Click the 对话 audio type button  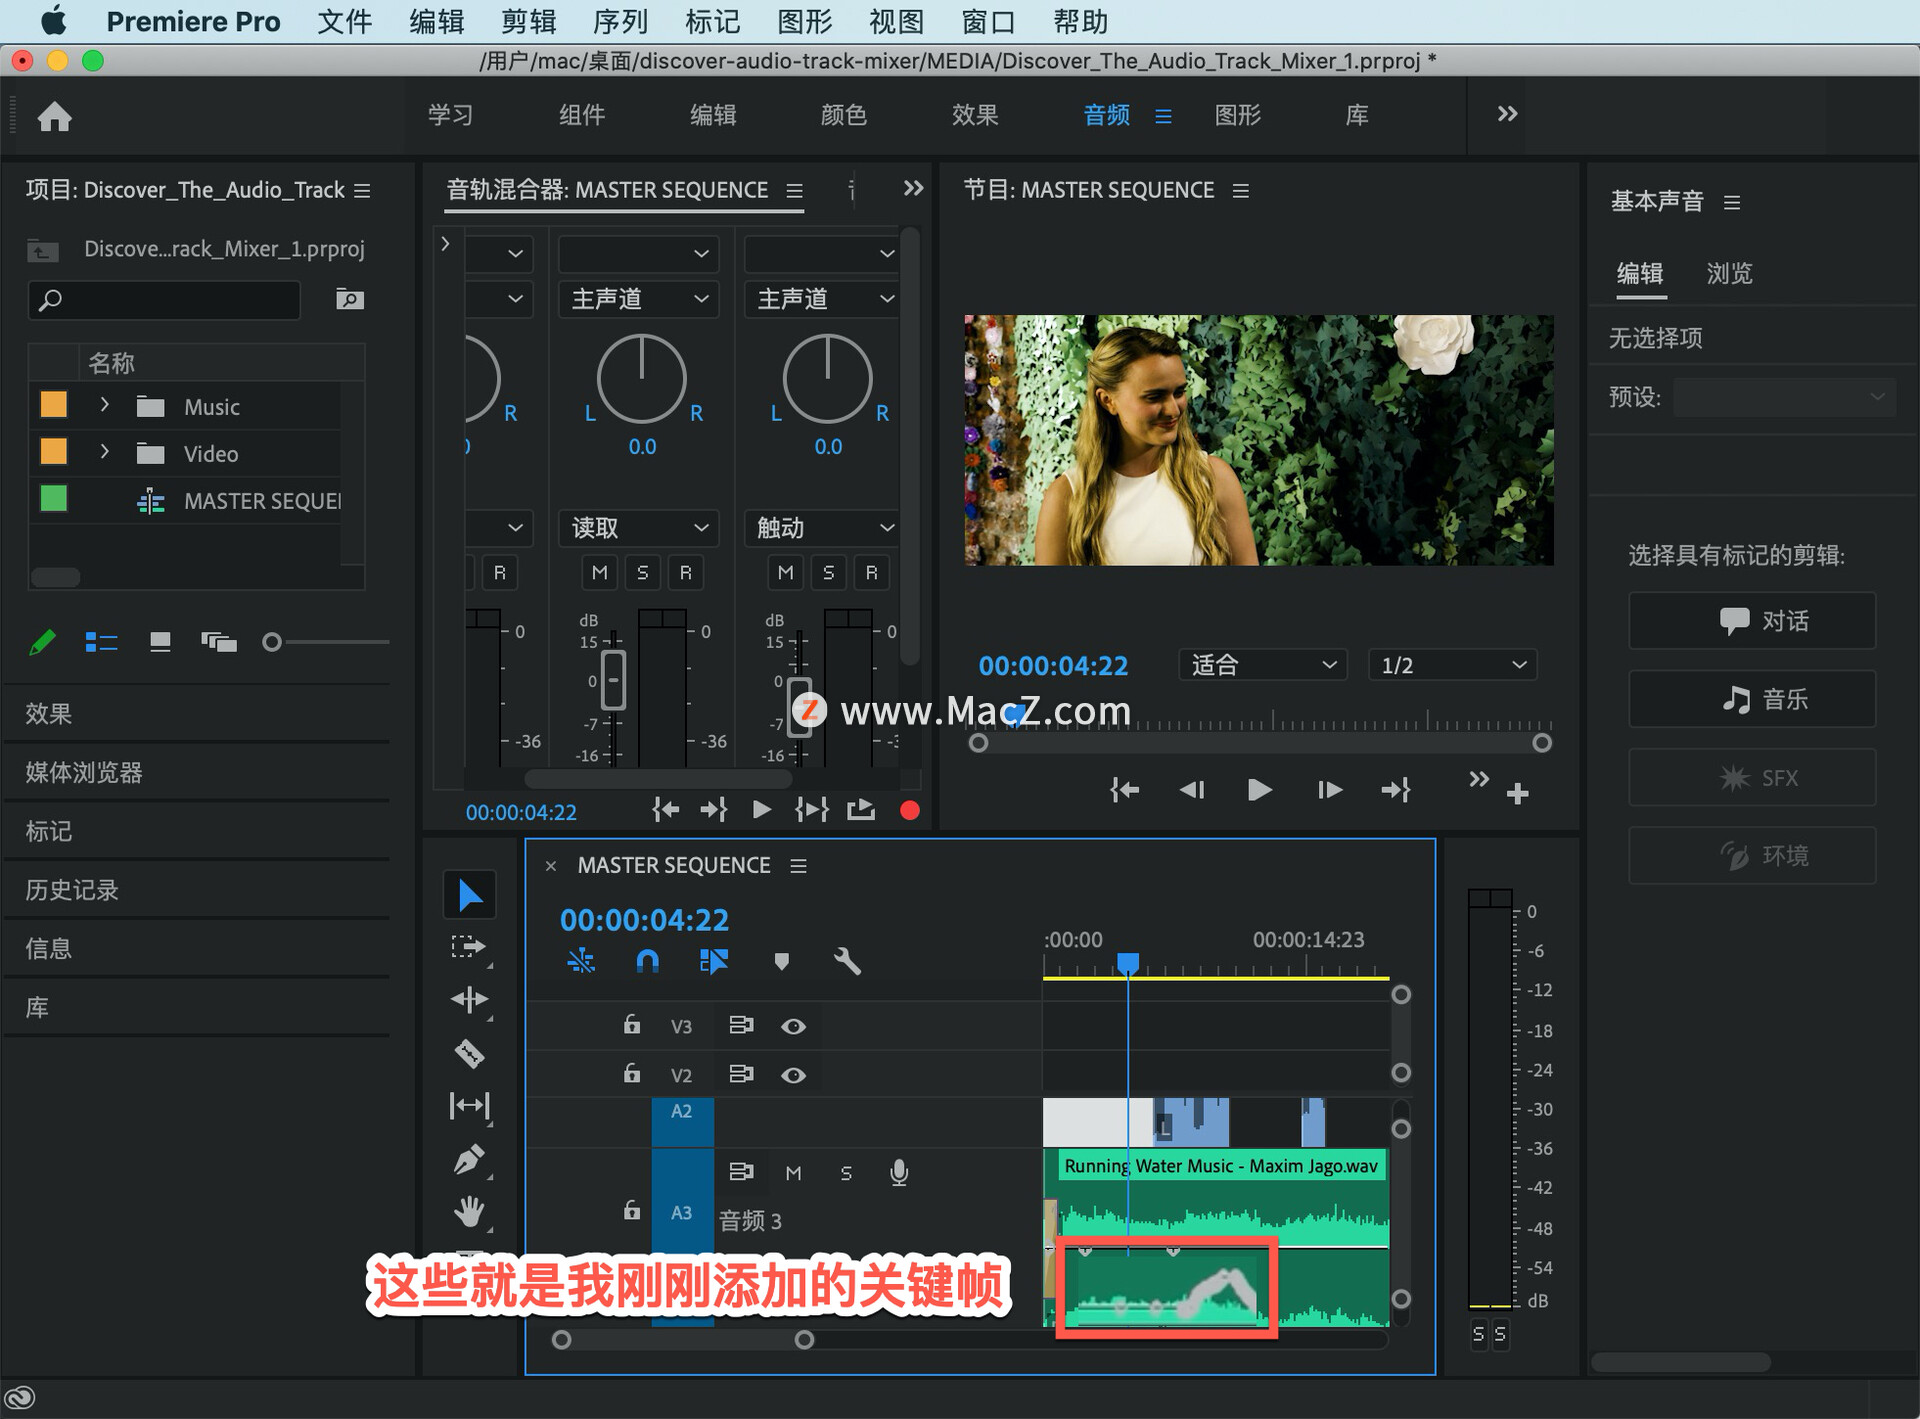(x=1752, y=621)
